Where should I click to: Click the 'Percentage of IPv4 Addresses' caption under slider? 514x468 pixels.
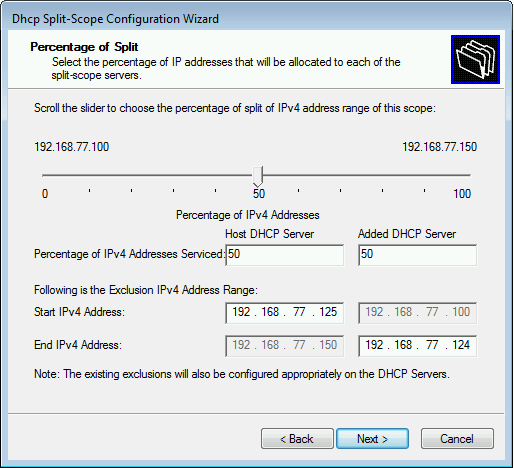248,215
